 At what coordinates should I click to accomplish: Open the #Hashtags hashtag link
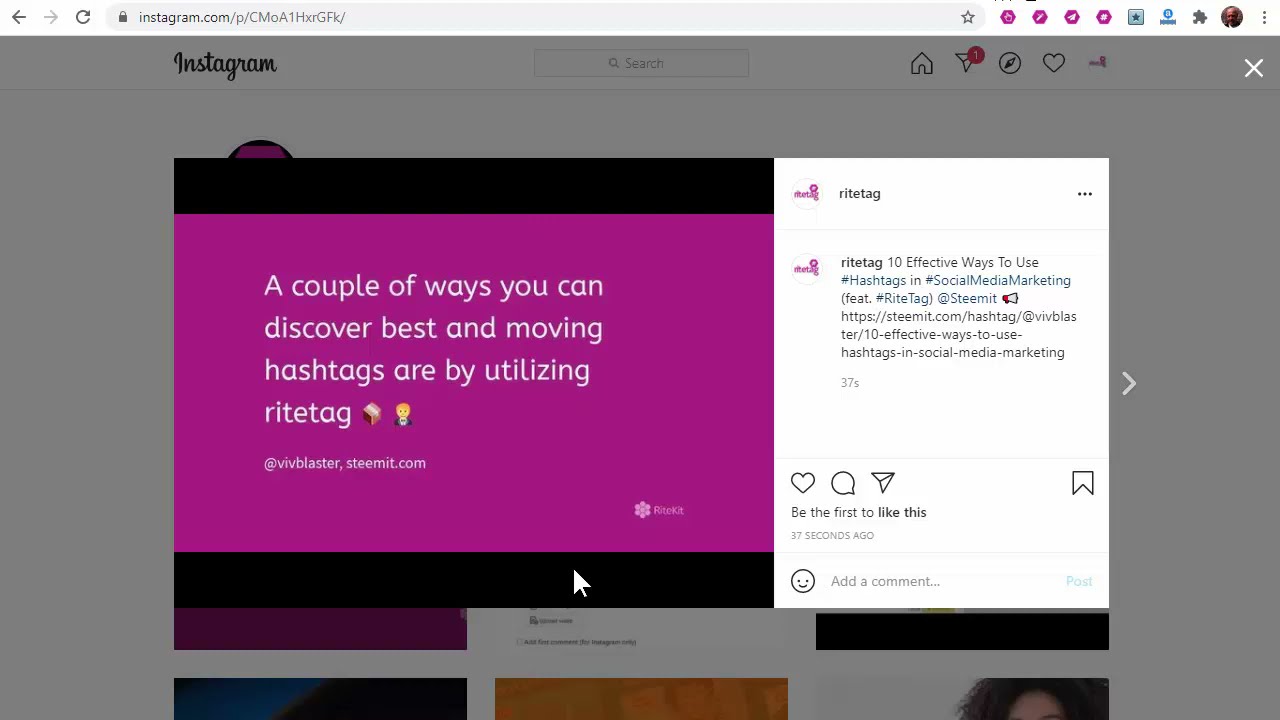coord(873,280)
